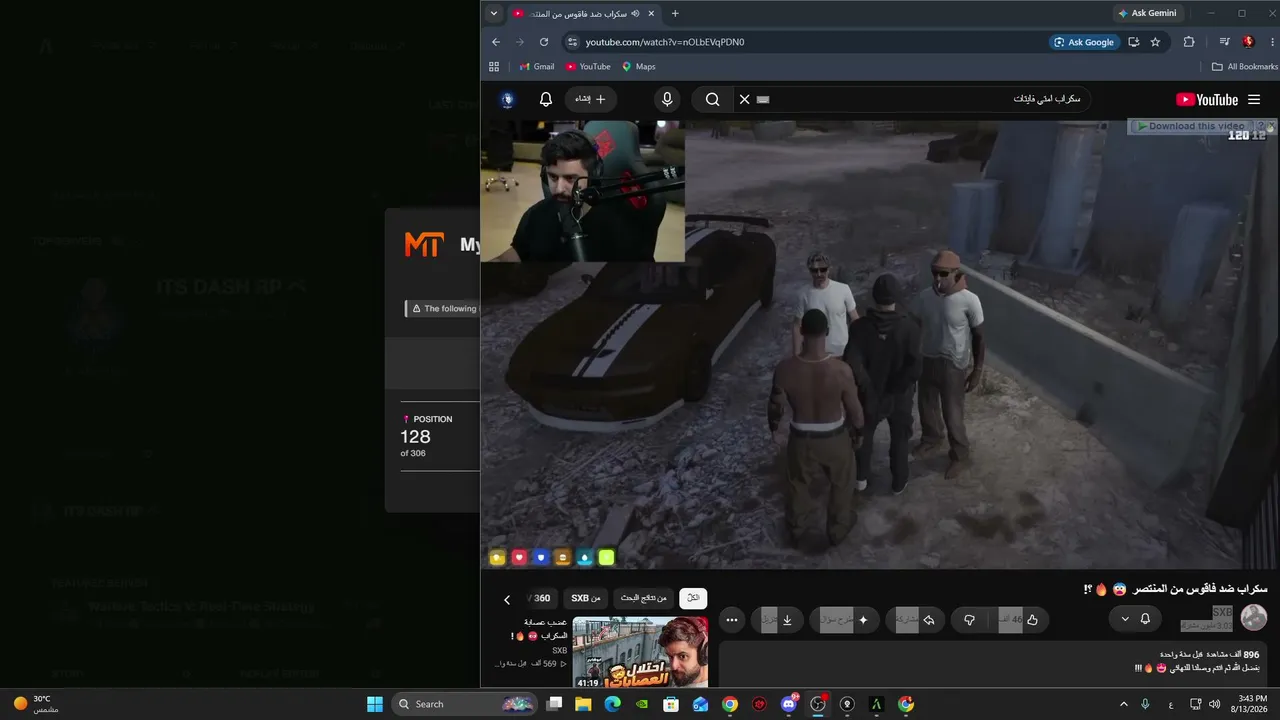Click the video player frame
The height and width of the screenshot is (720, 1280).
(x=880, y=345)
